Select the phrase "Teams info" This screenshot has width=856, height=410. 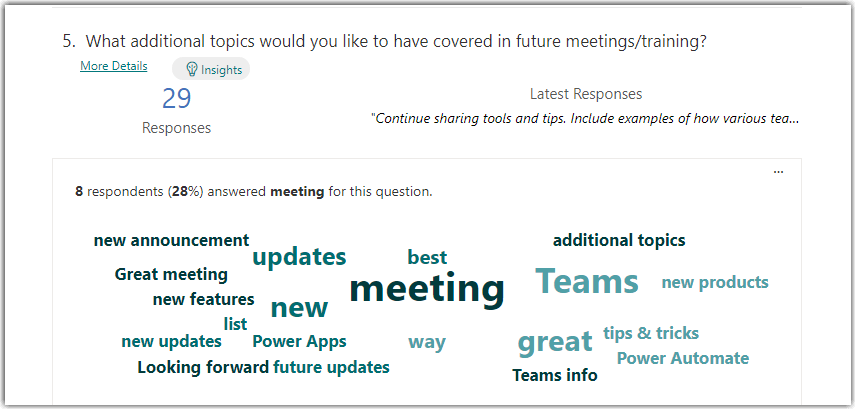pos(555,375)
